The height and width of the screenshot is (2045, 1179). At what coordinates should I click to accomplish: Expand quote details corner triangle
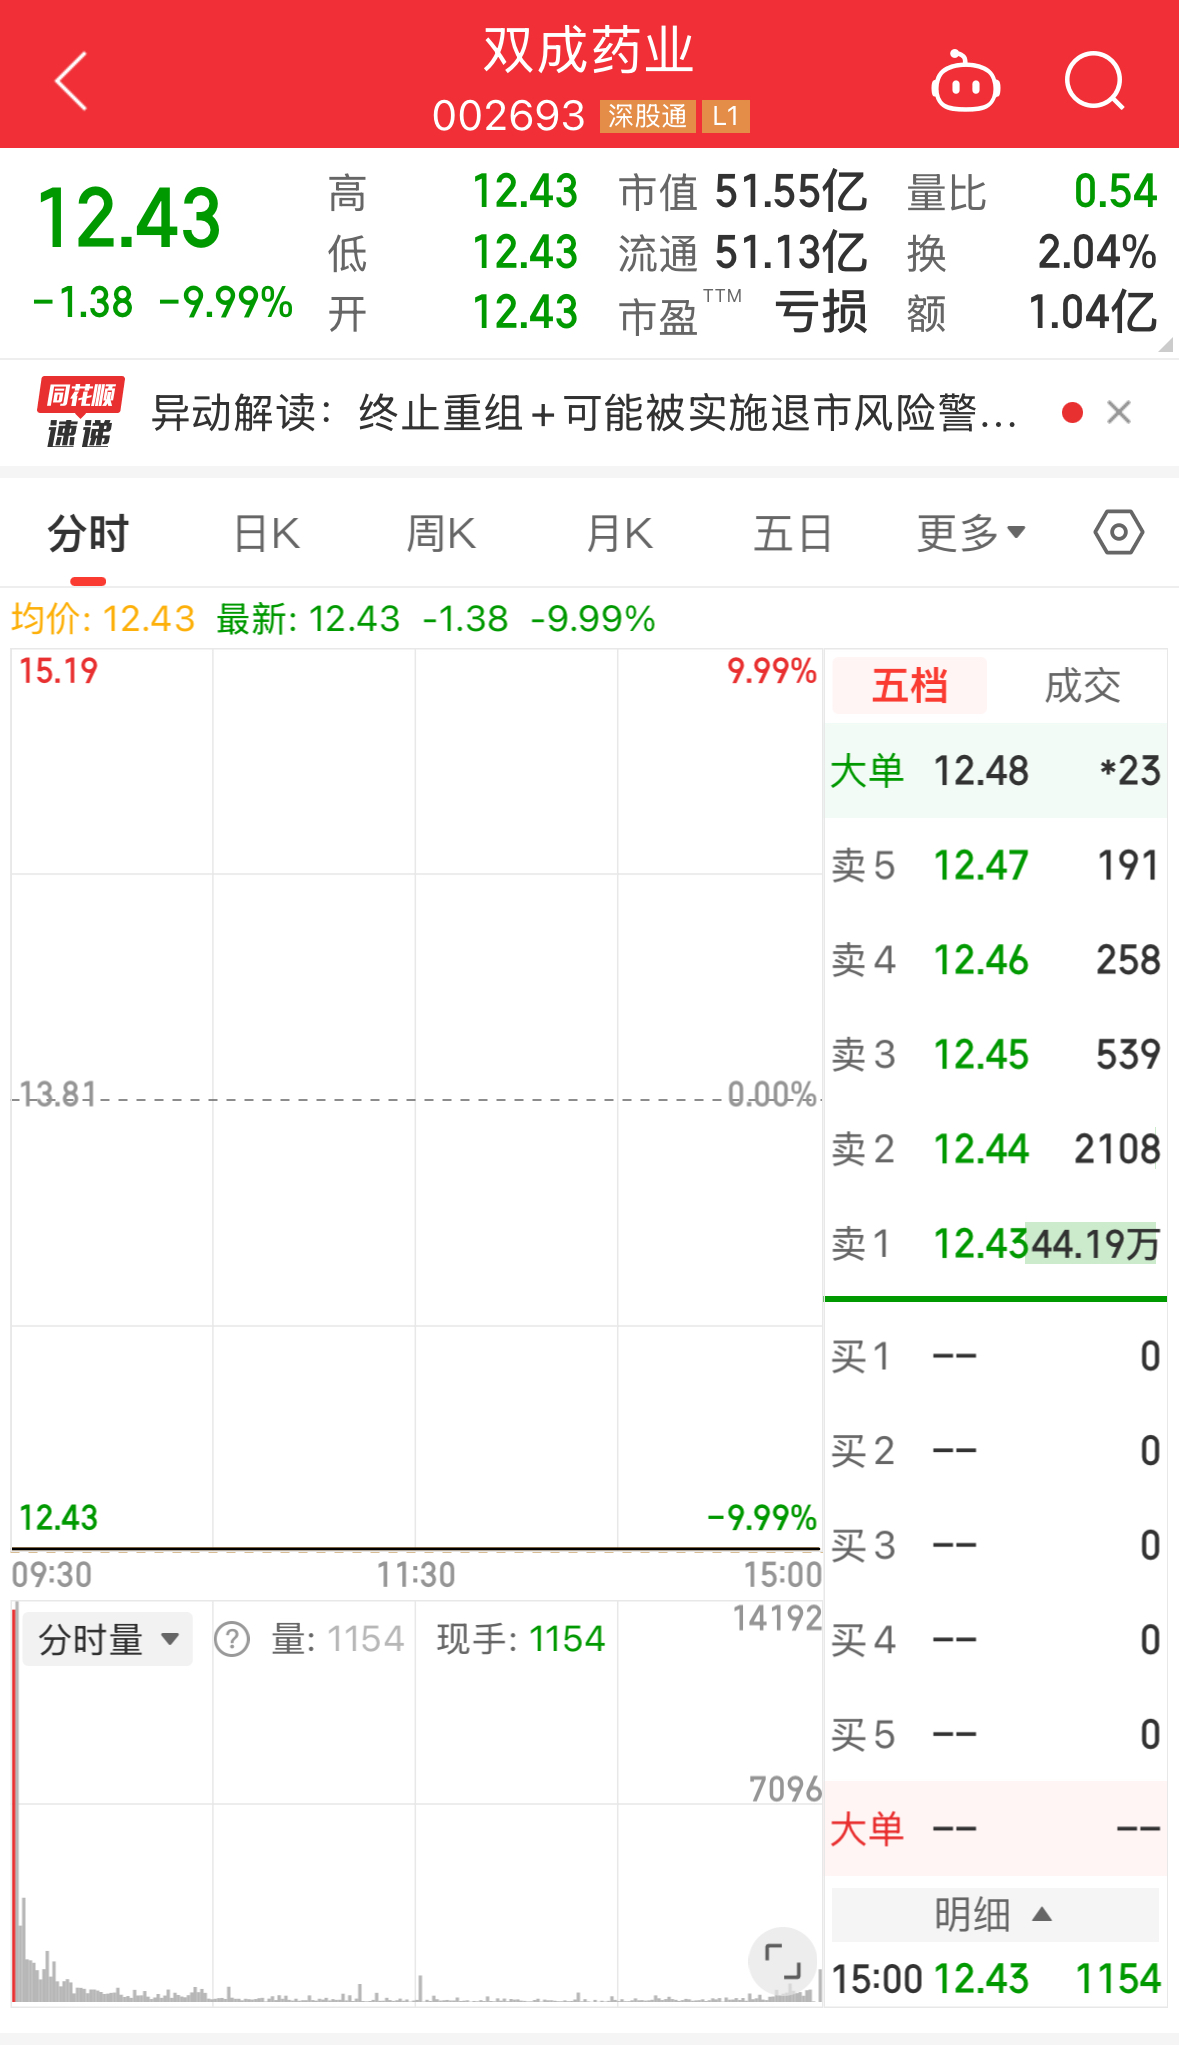pos(1165,345)
